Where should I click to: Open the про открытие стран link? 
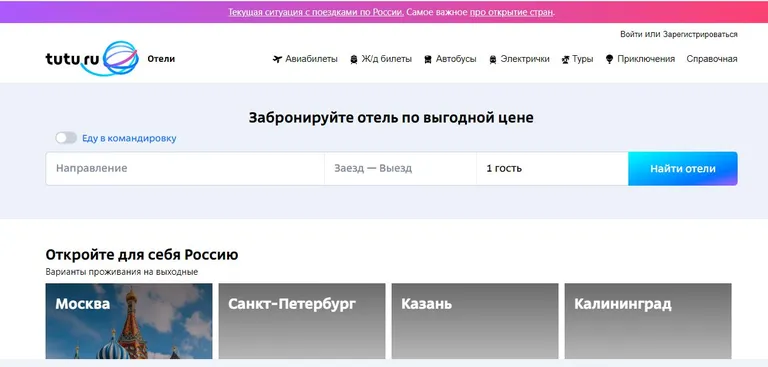(x=511, y=12)
